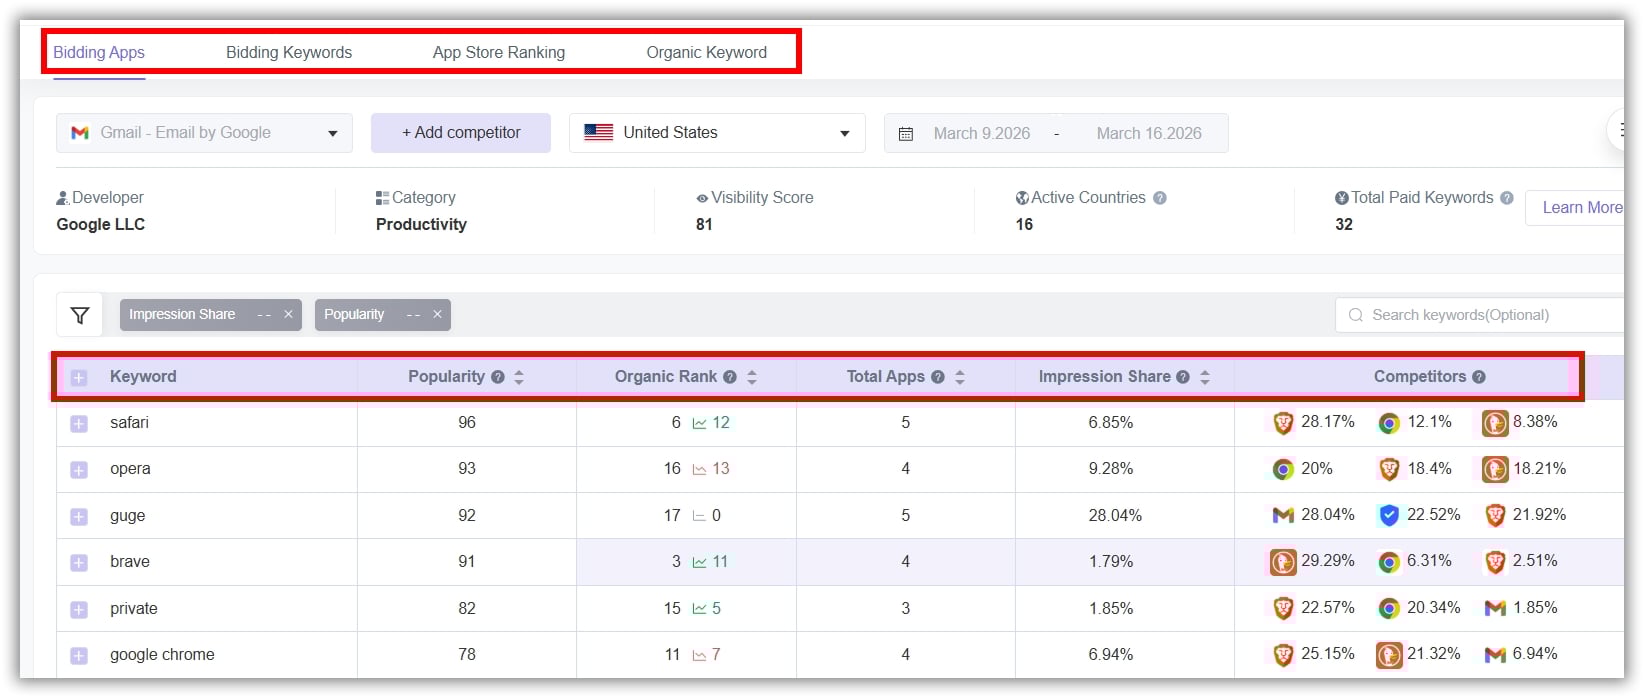
Task: Select the keyword text google chrome
Action: [x=162, y=655]
